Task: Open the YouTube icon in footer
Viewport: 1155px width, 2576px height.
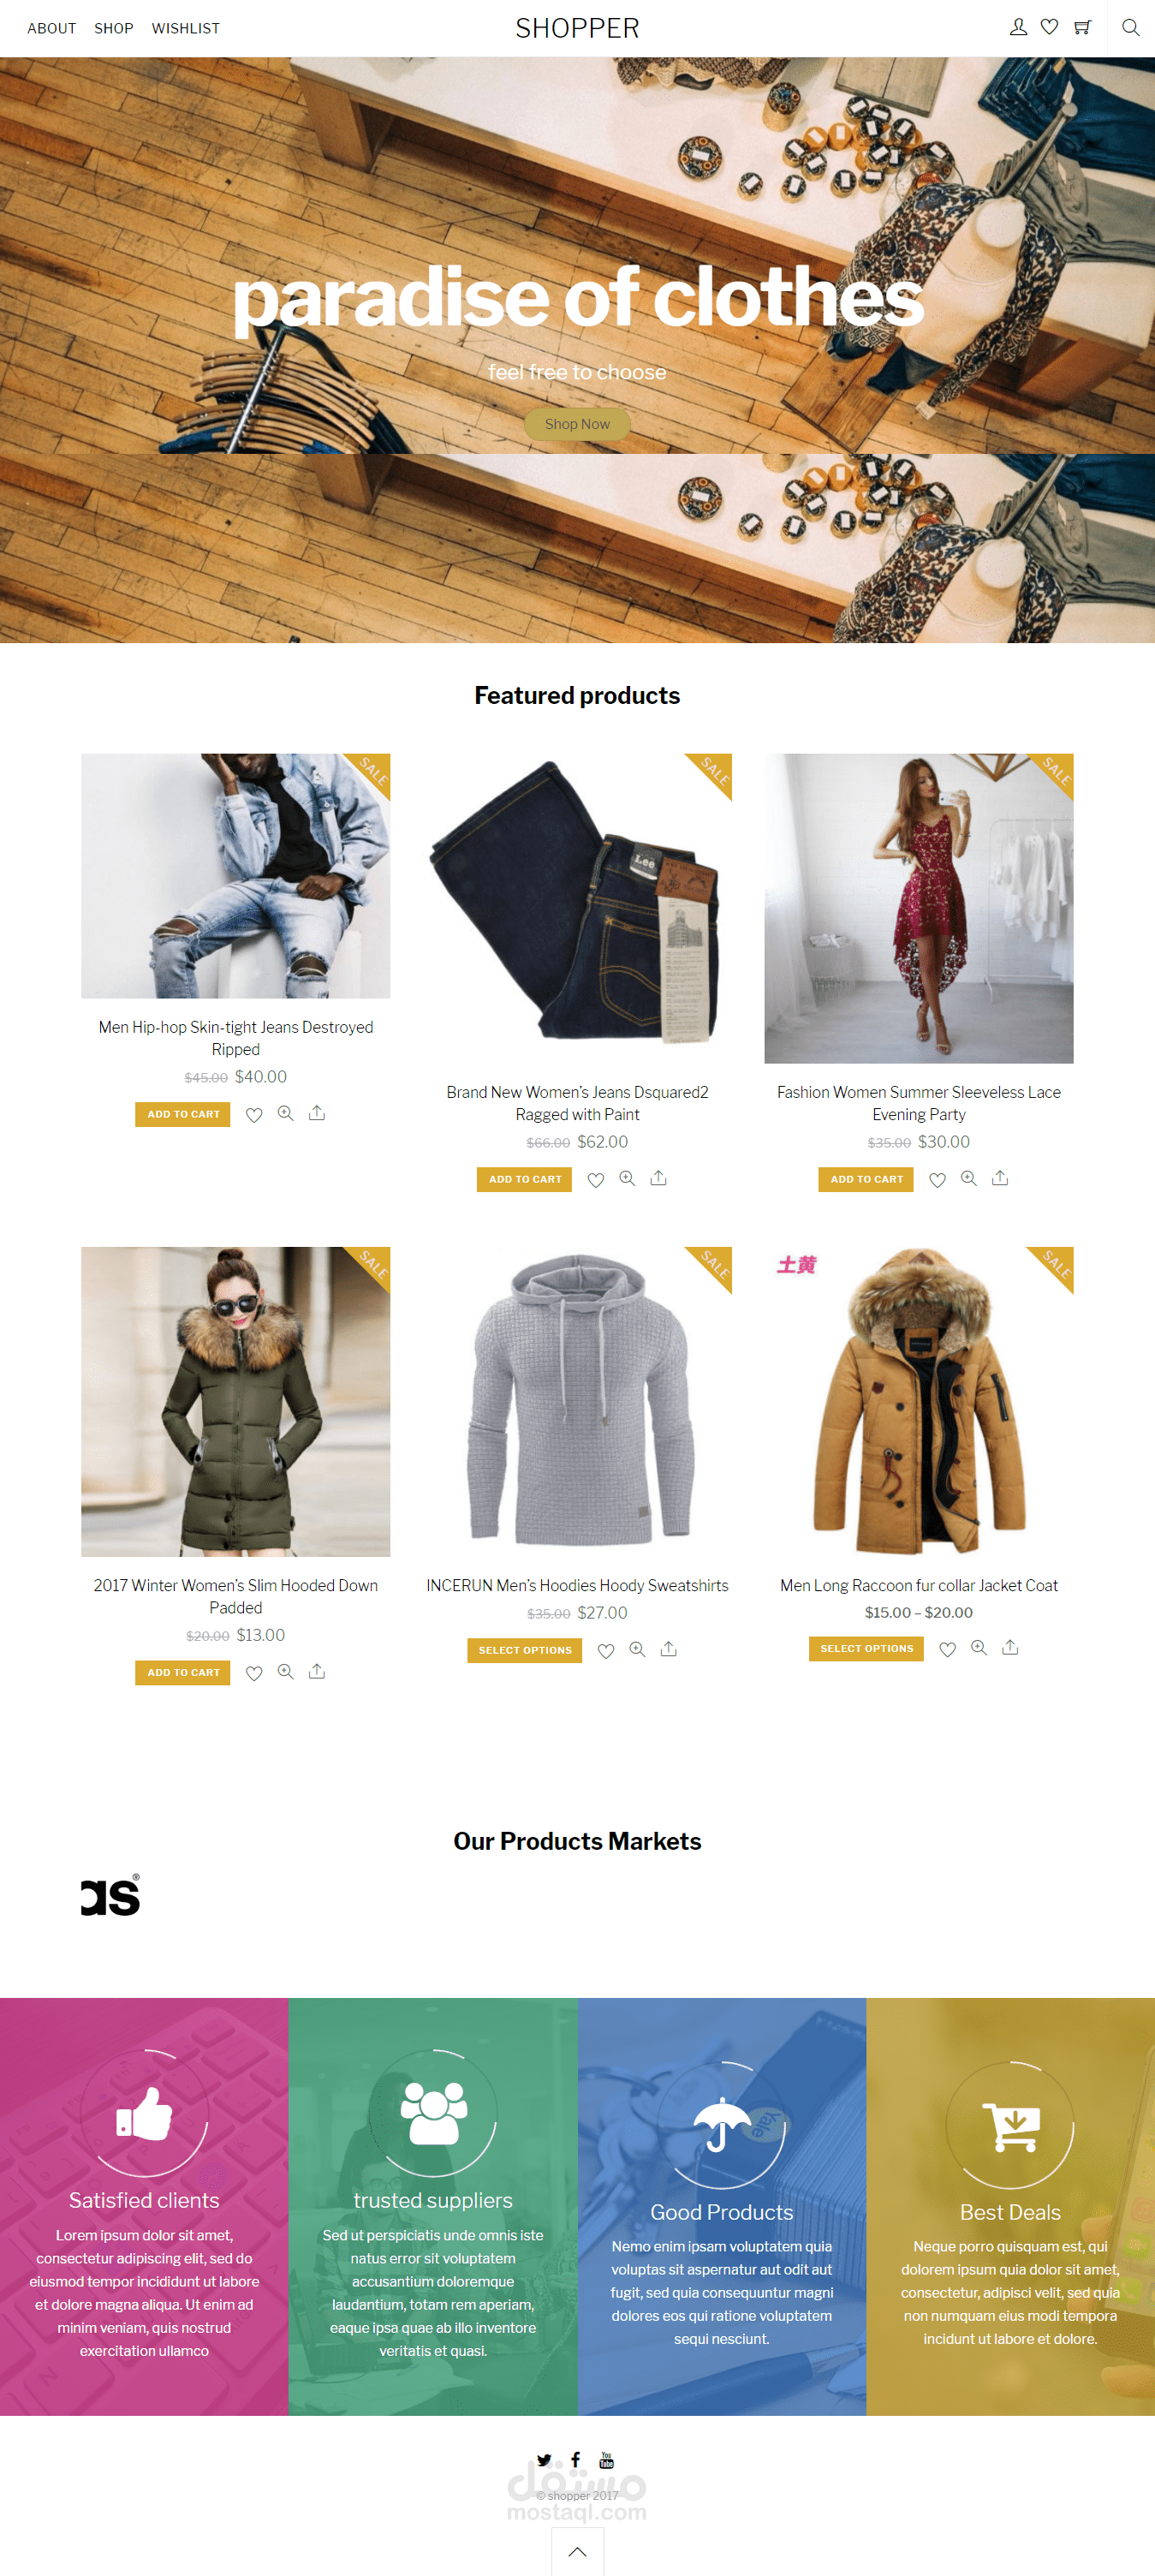Action: (606, 2460)
